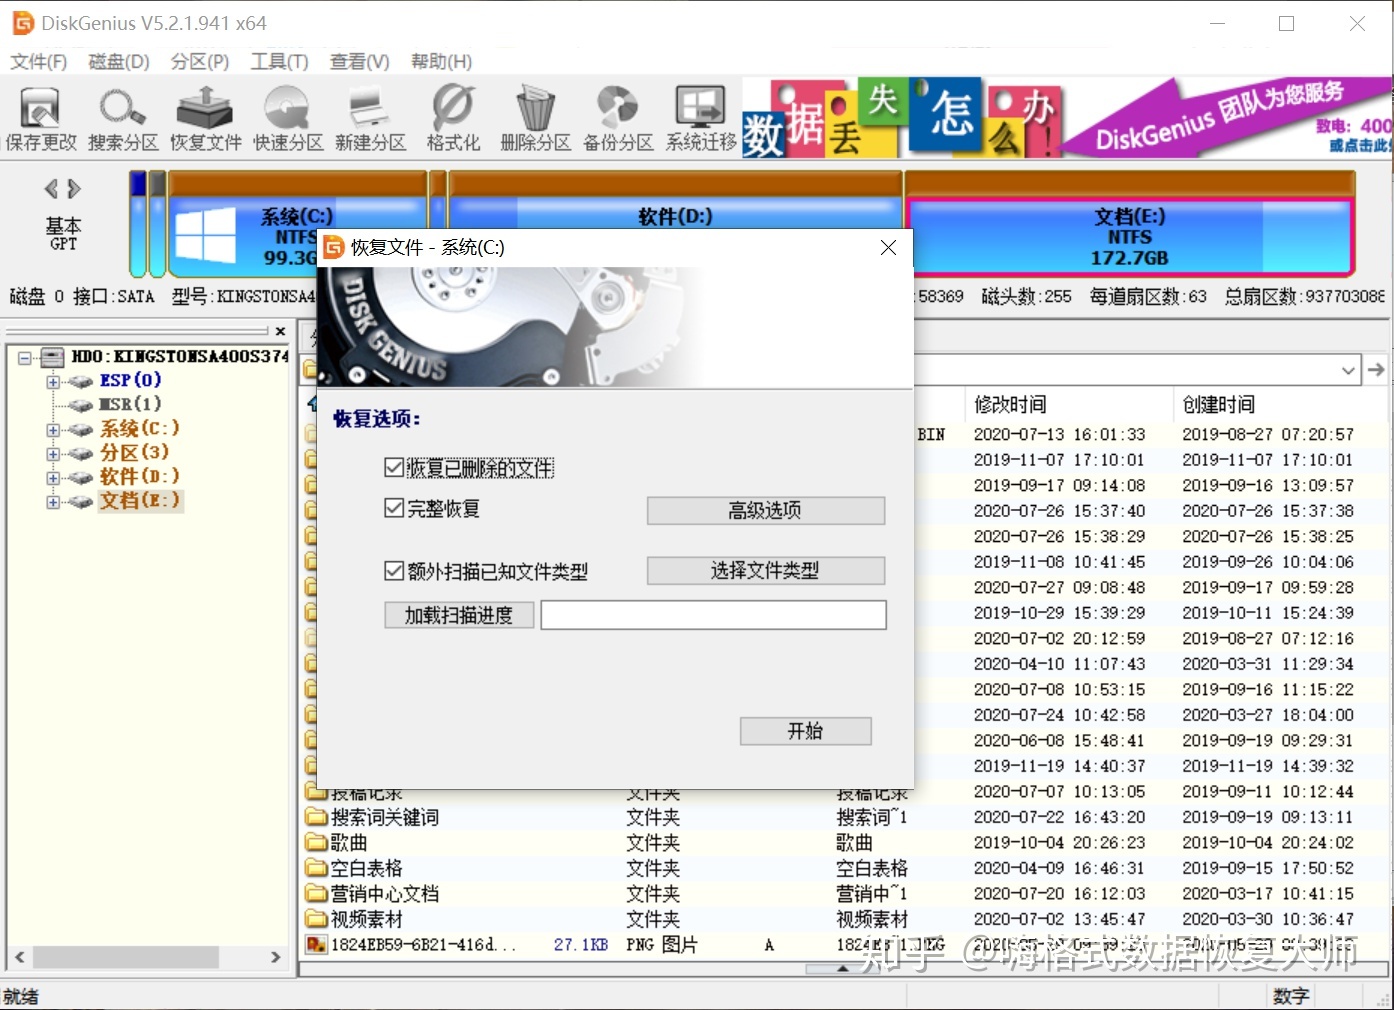Launch the 快速分区 quick partition tool
Screen dimensions: 1394x1010
click(x=287, y=117)
